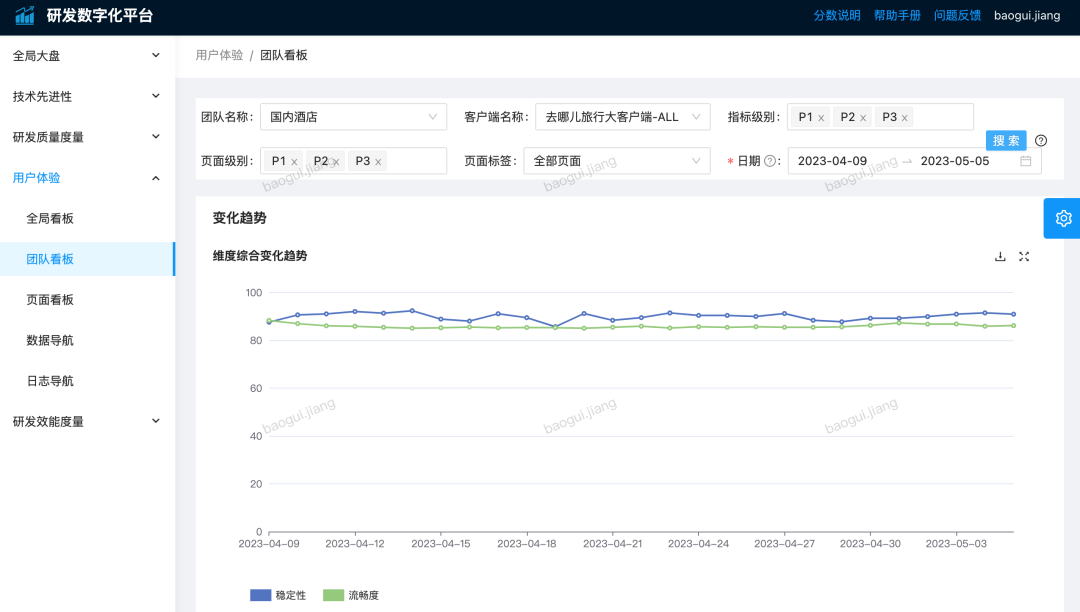The height and width of the screenshot is (612, 1080).
Task: Click the 2023-04-18 label on the chart axis
Action: 526,544
